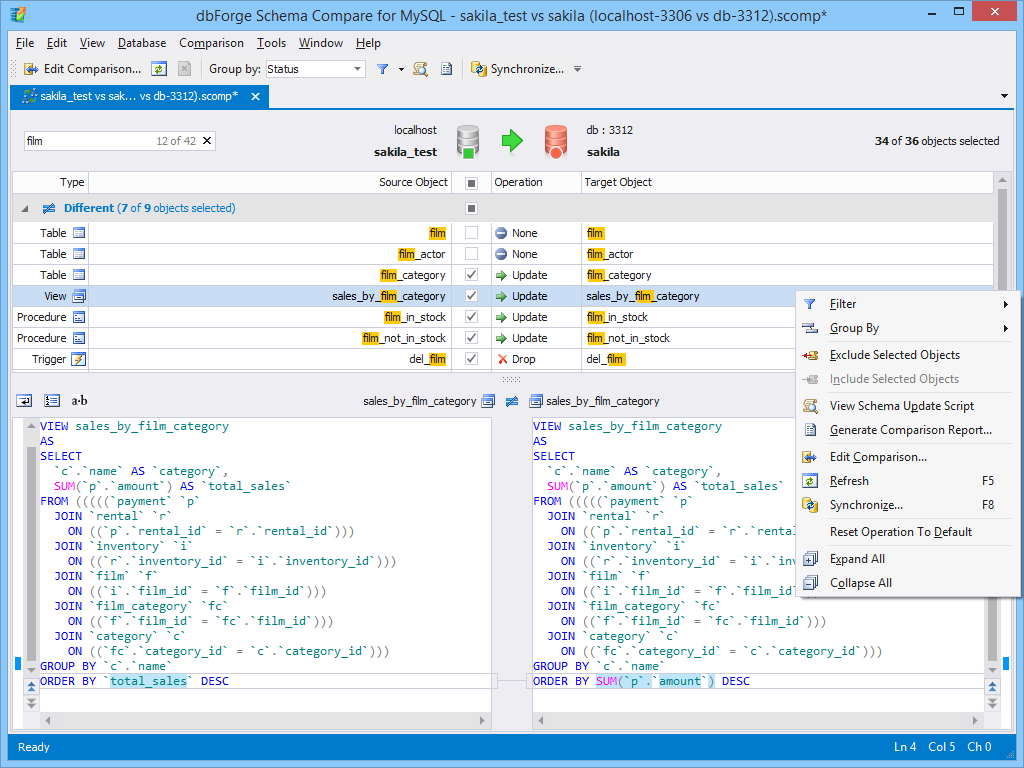Open the Tools menu
Viewport: 1024px width, 768px height.
[x=271, y=43]
